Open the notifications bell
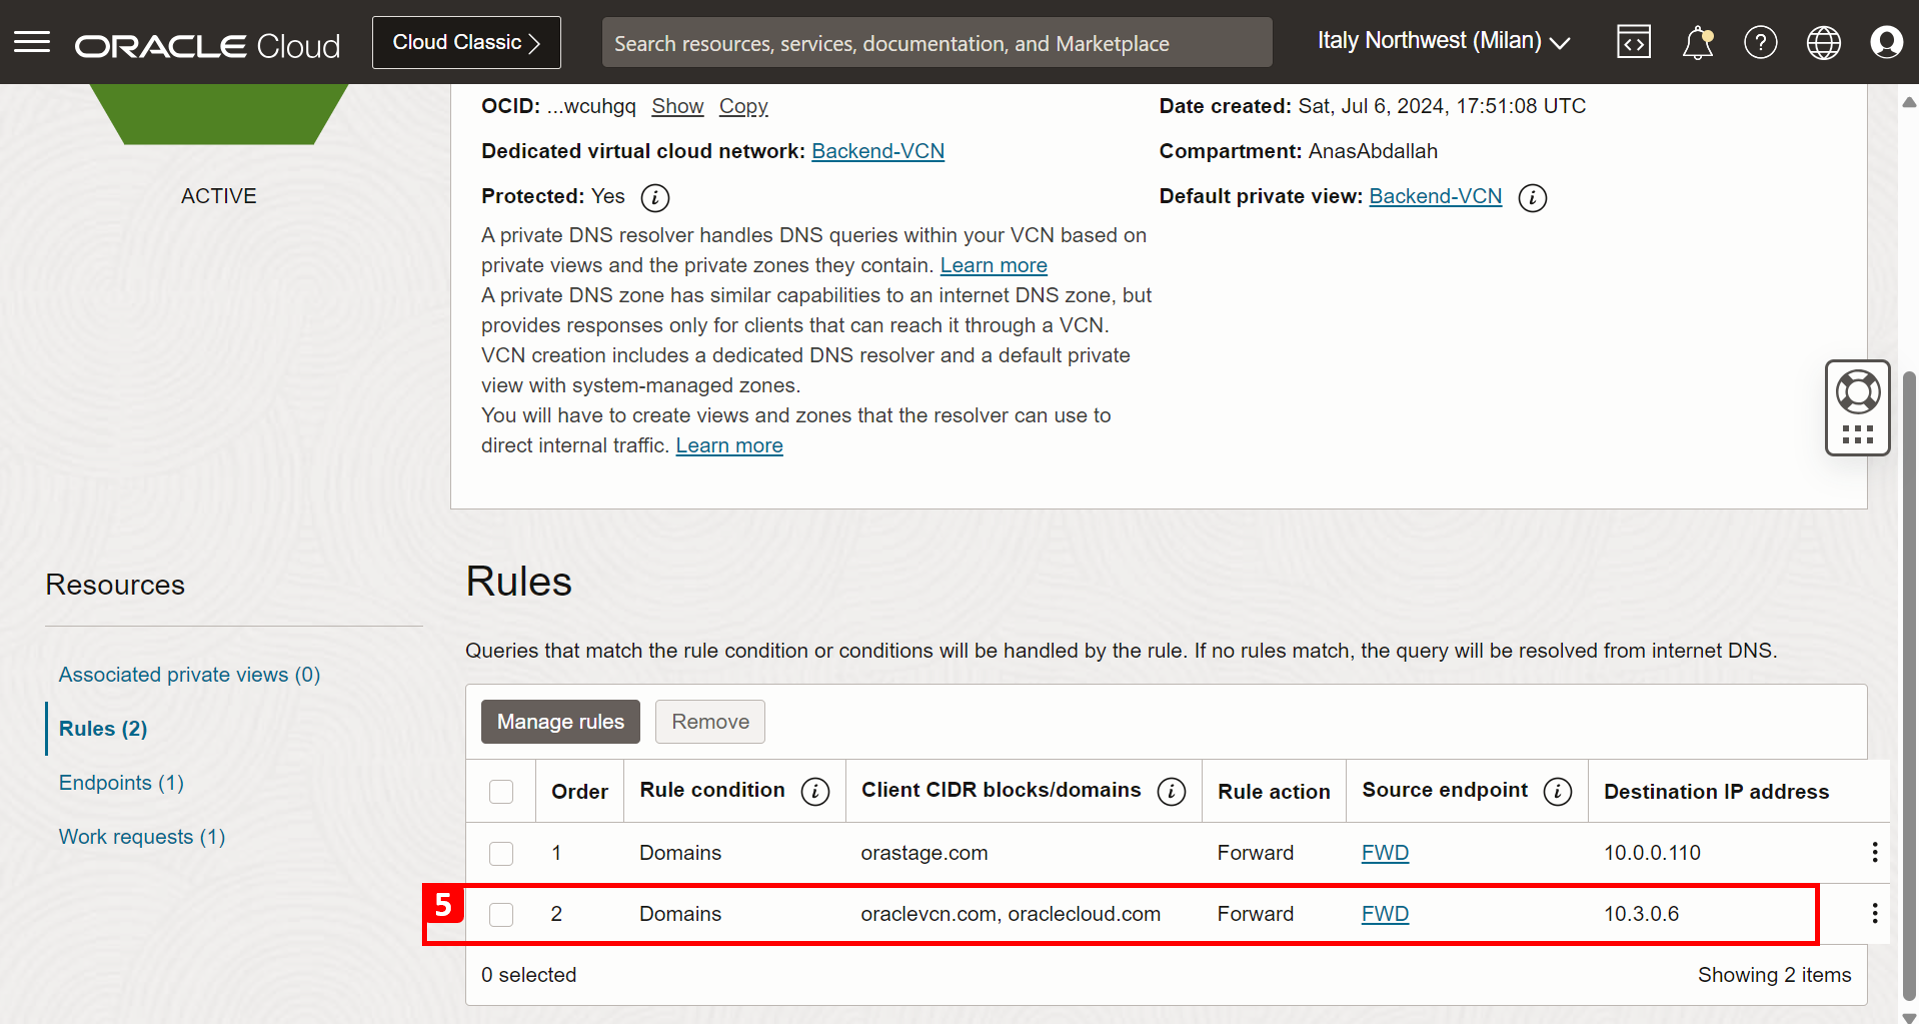Screen dimensions: 1919x1024 coord(1698,42)
